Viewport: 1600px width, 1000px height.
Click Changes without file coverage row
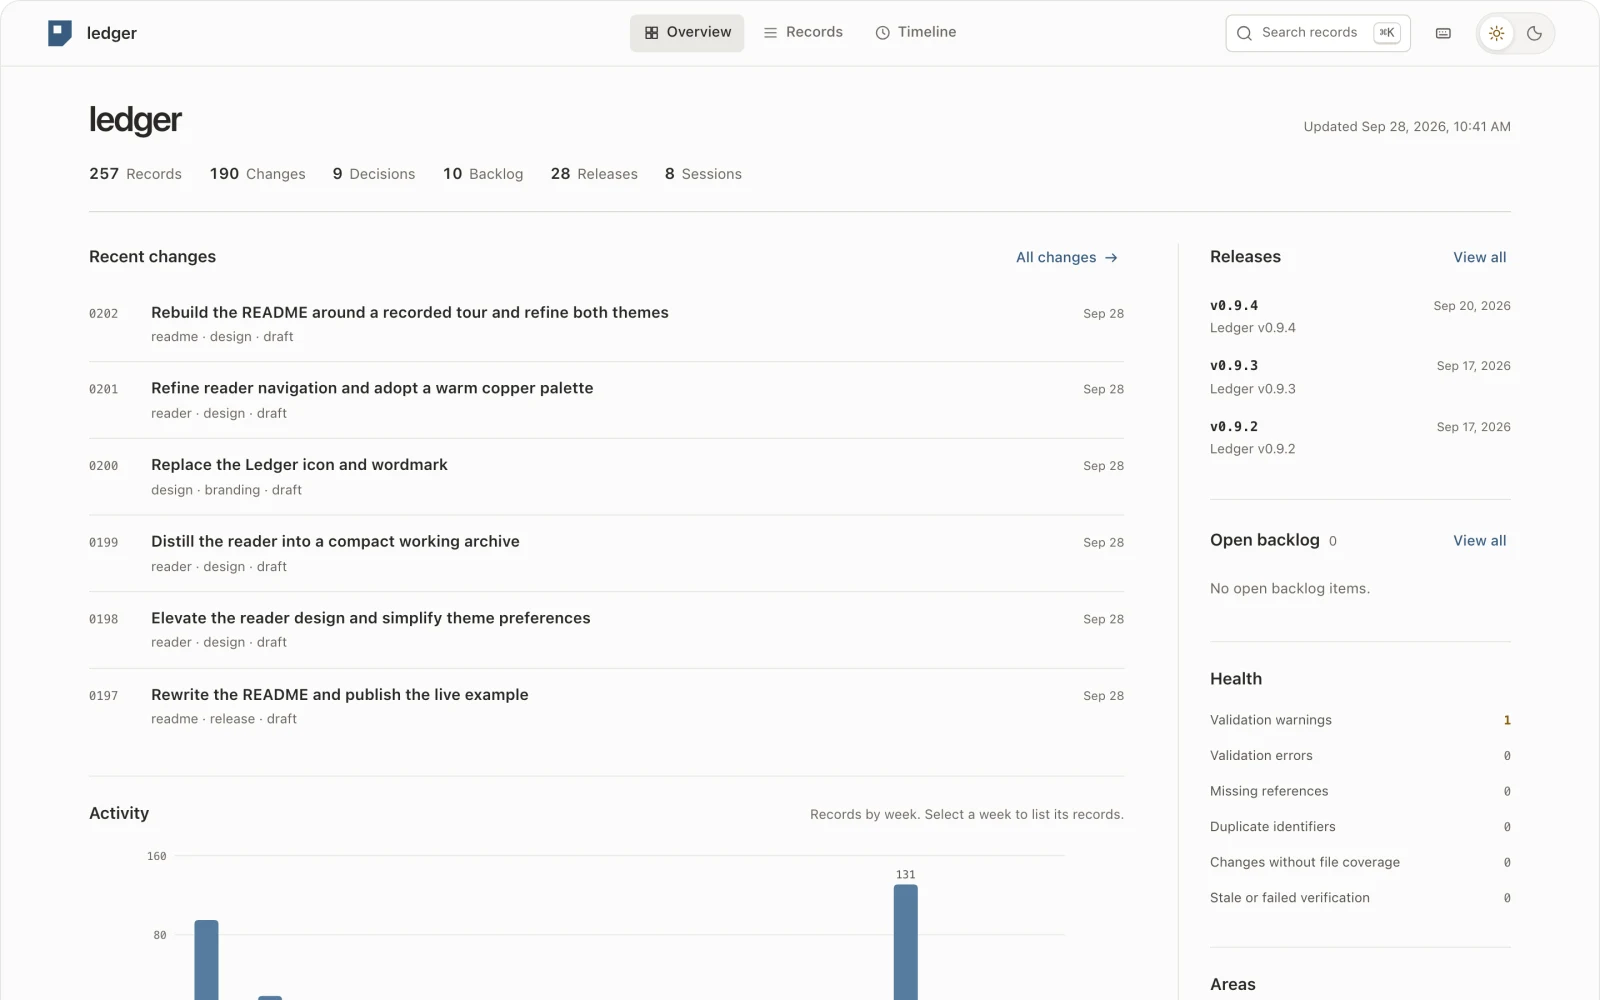(1360, 862)
